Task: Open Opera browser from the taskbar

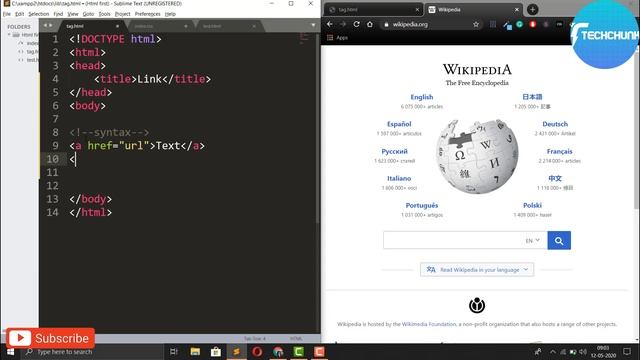Action: (x=257, y=352)
